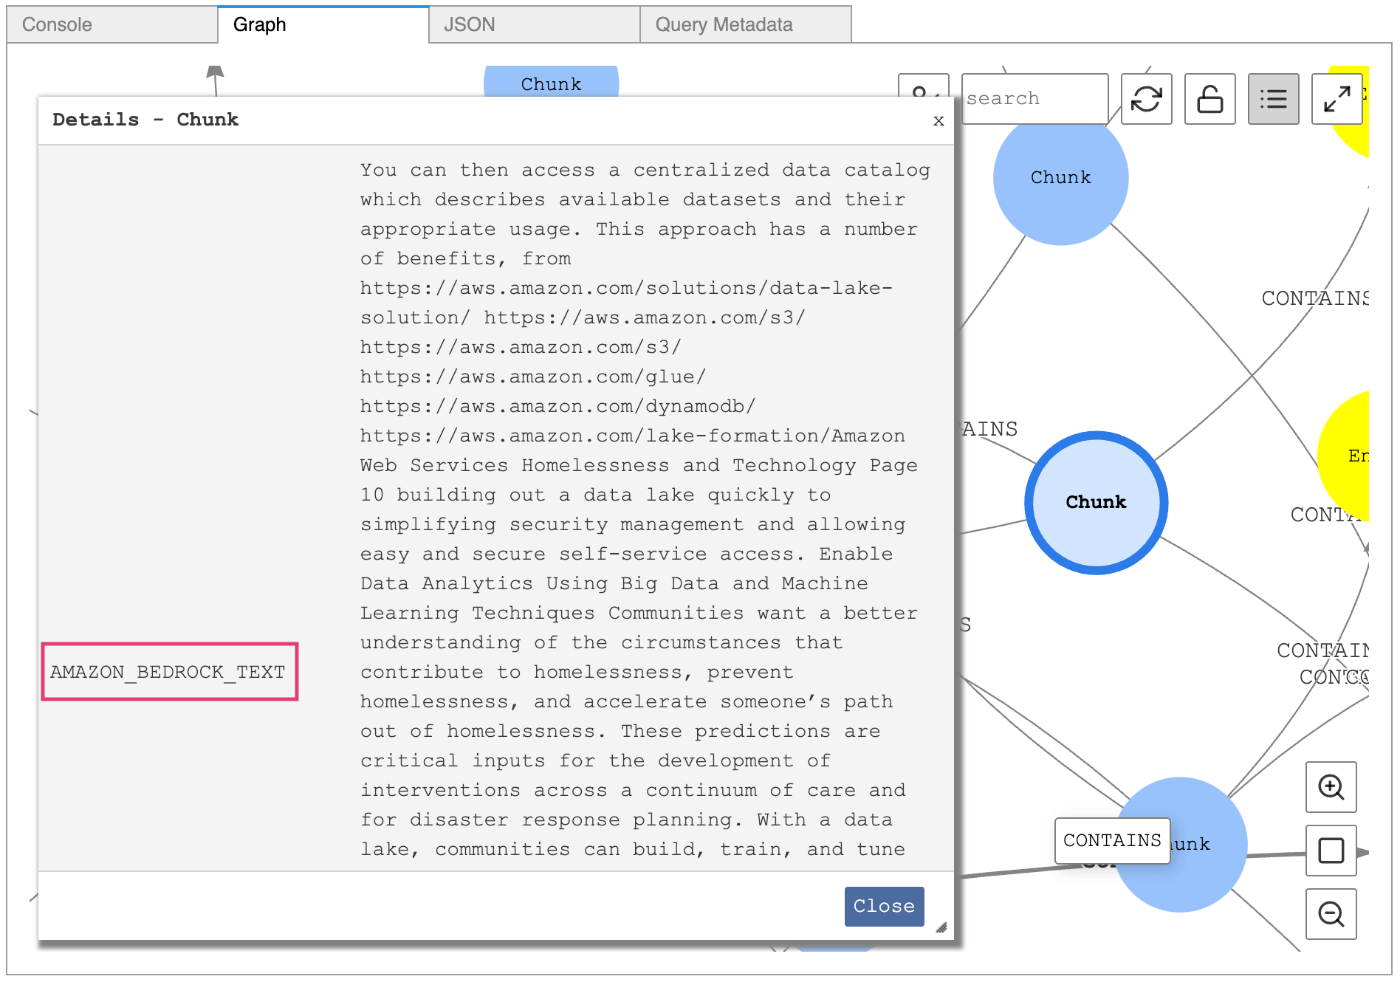Click the glue URL text line
The width and height of the screenshot is (1400, 982).
[x=533, y=377]
